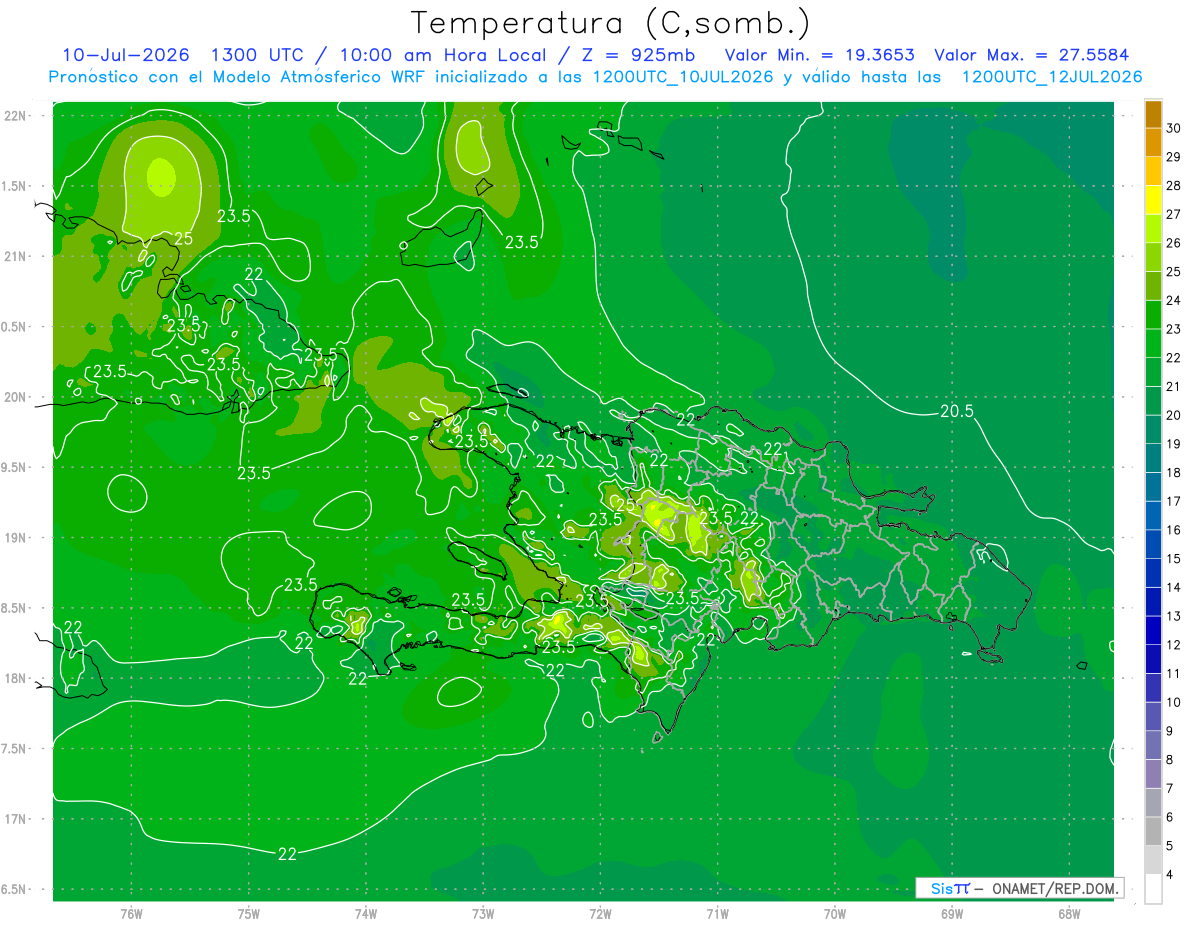The width and height of the screenshot is (1200, 927).
Task: Click the 20.5 contour label
Action: pos(957,411)
